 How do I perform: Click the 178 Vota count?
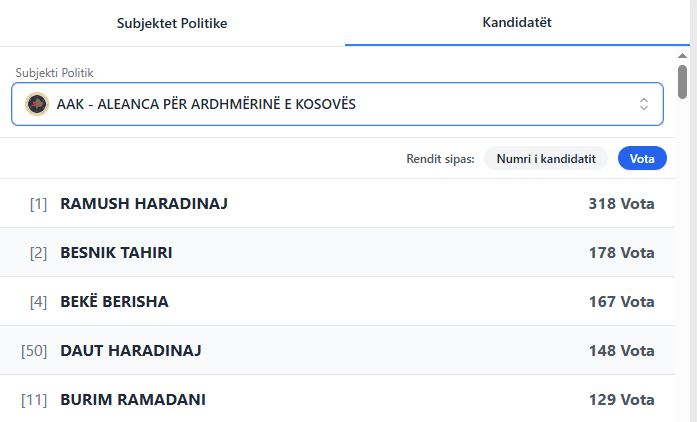coord(621,253)
